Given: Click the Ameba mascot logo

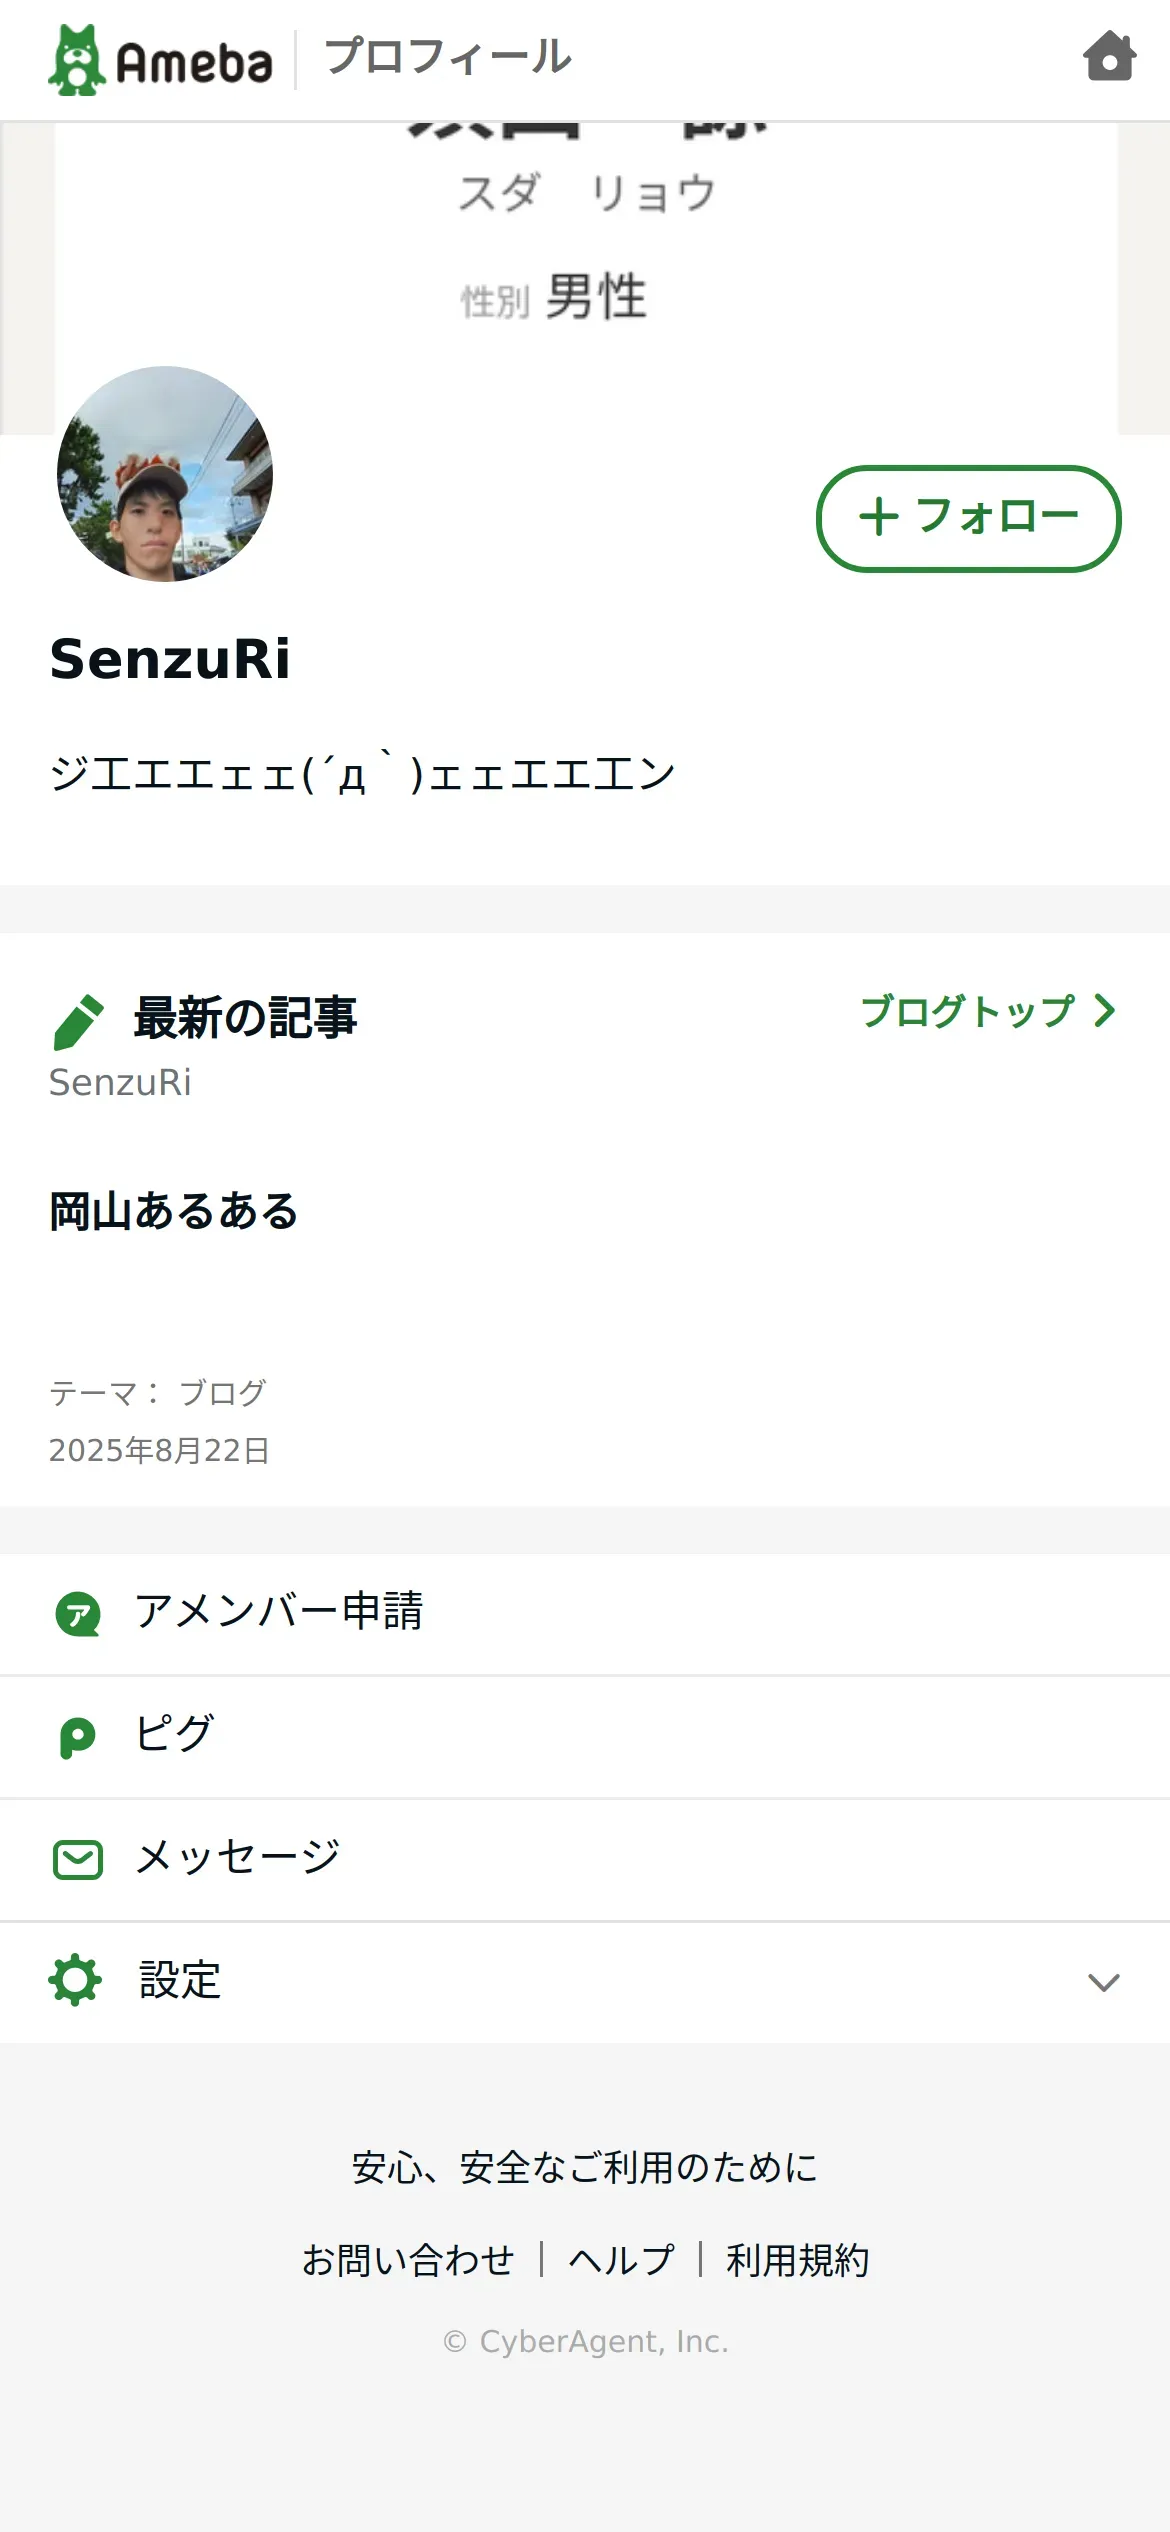Looking at the screenshot, I should click(x=77, y=60).
